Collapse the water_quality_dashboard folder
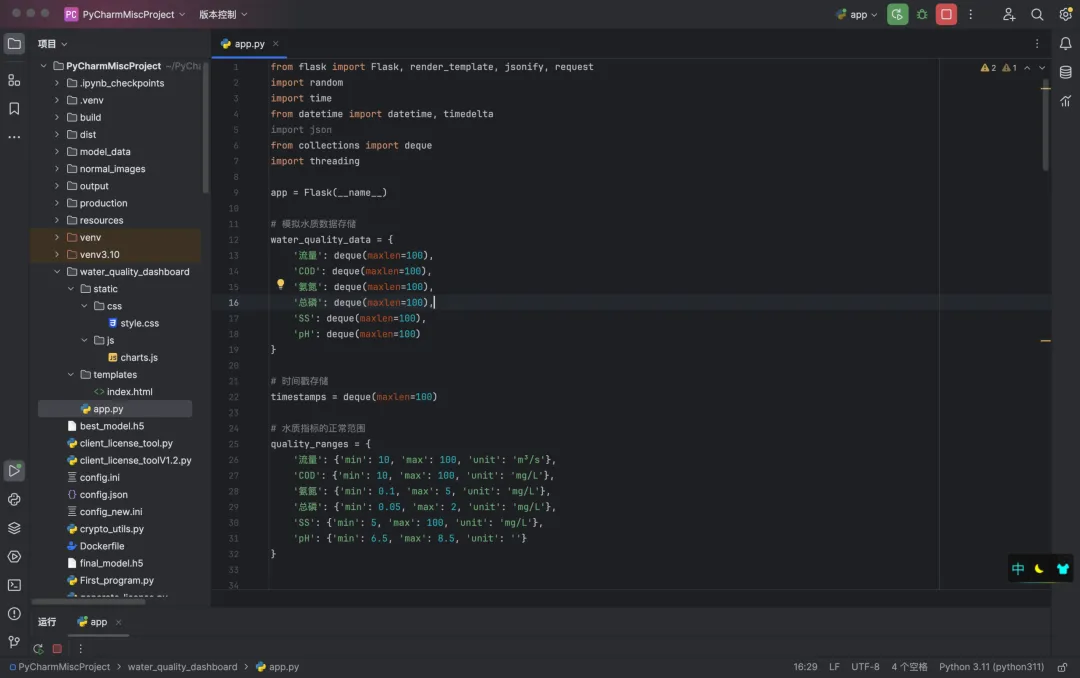This screenshot has height=678, width=1080. point(57,272)
